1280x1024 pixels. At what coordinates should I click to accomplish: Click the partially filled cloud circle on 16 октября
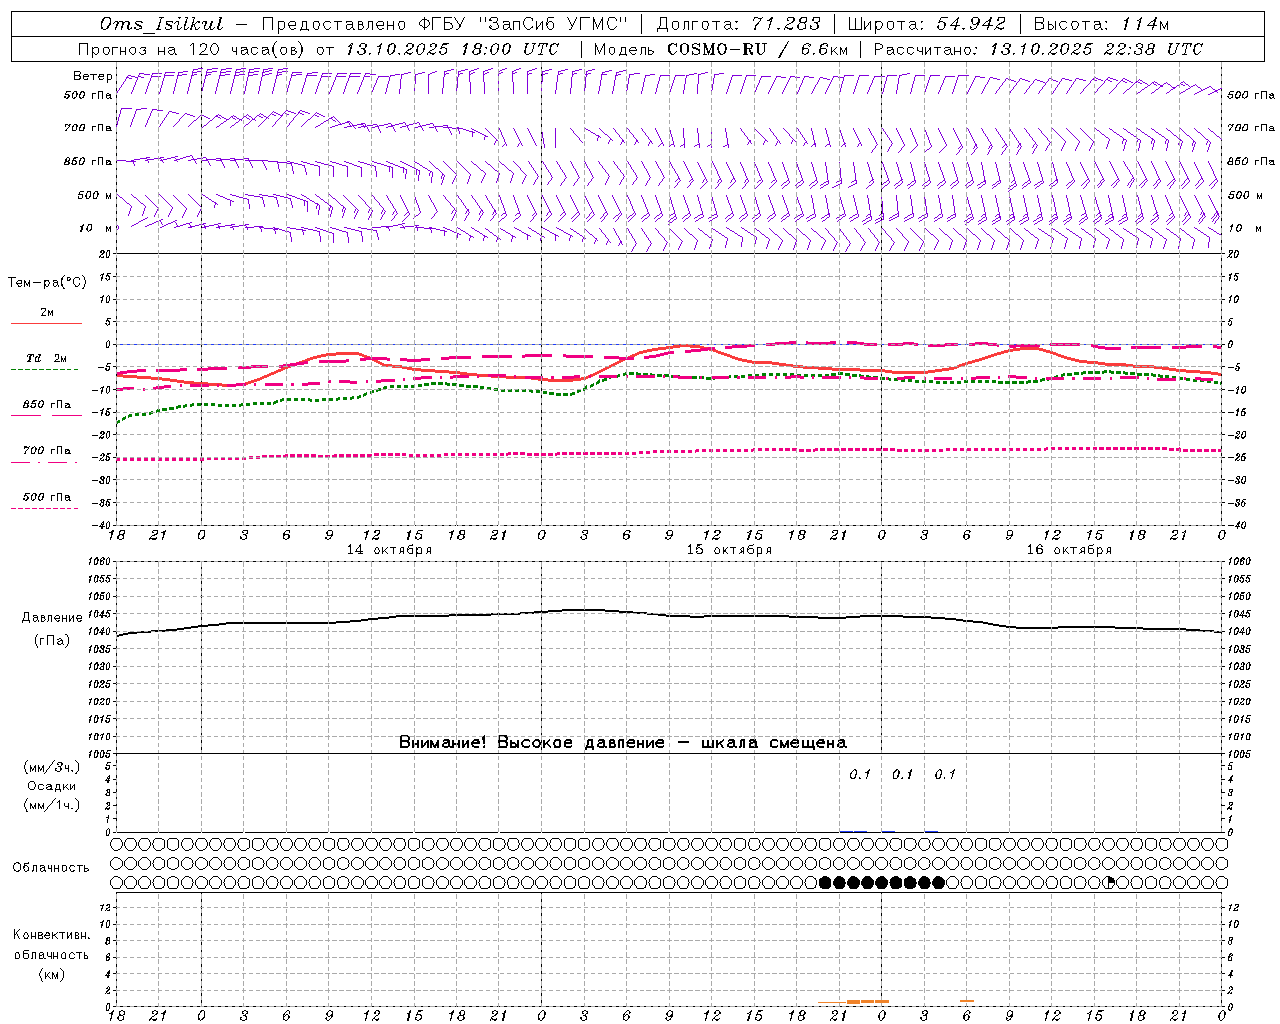click(x=1108, y=882)
